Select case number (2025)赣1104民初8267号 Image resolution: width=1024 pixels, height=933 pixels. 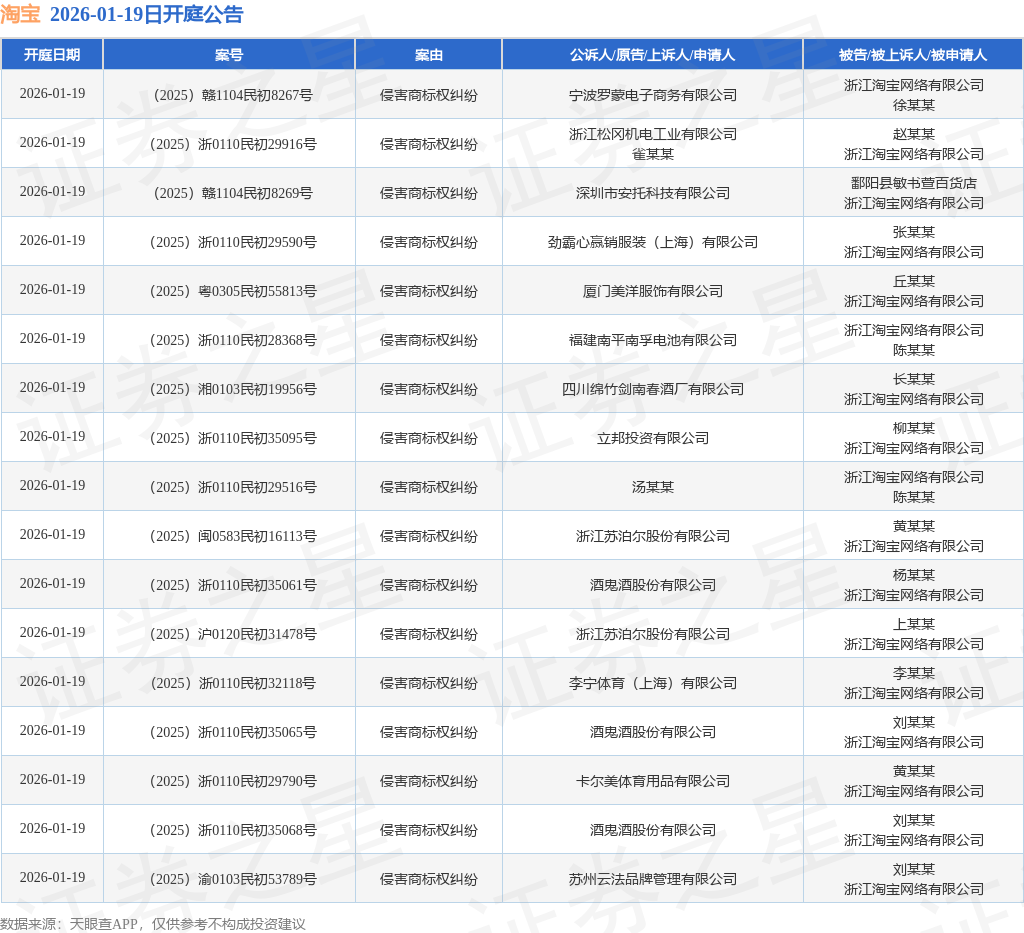click(x=233, y=95)
